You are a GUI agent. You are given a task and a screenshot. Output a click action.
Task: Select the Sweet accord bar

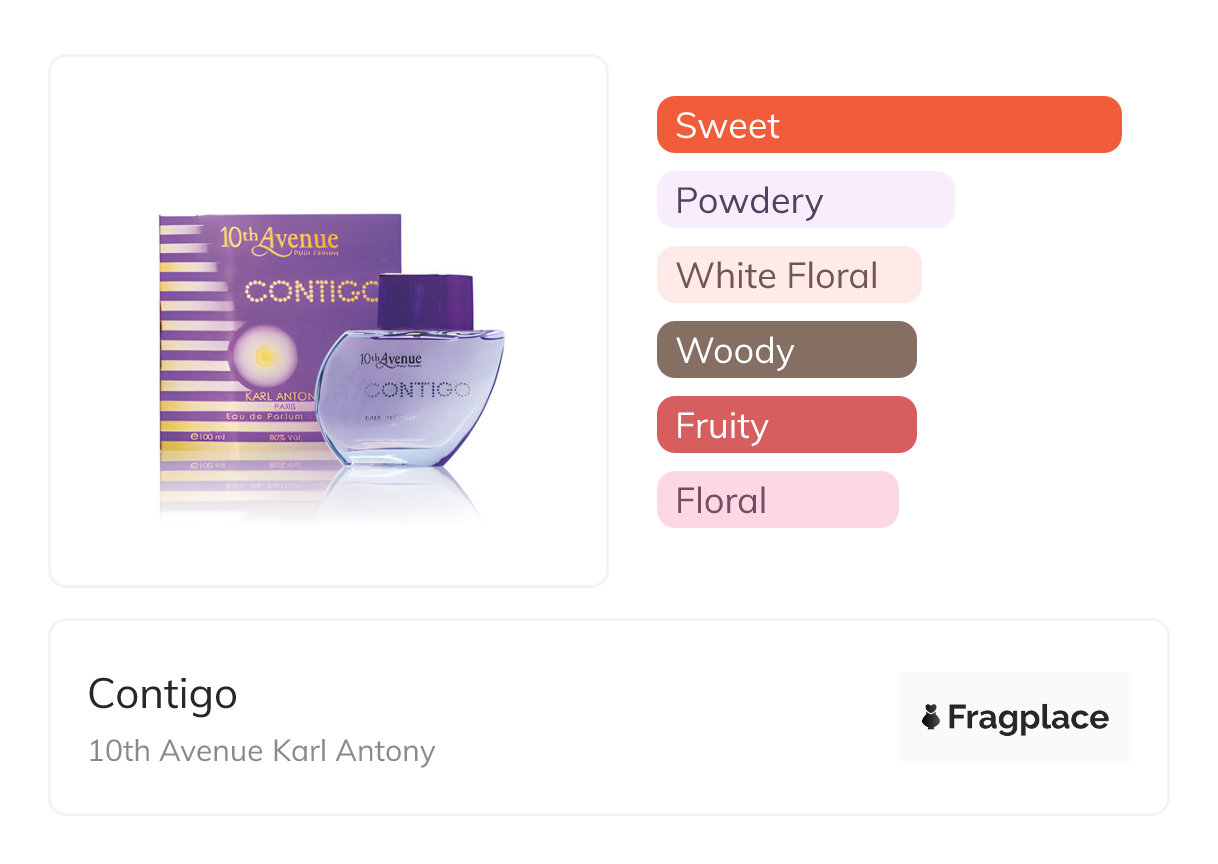click(888, 125)
